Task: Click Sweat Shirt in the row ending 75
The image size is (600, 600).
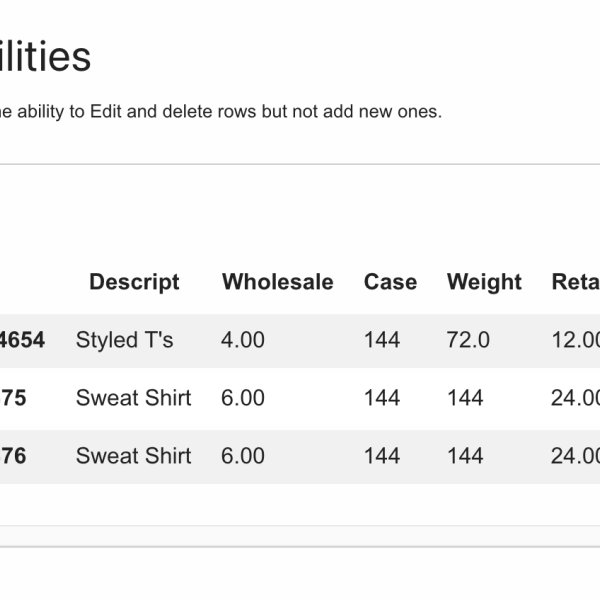Action: coord(133,398)
